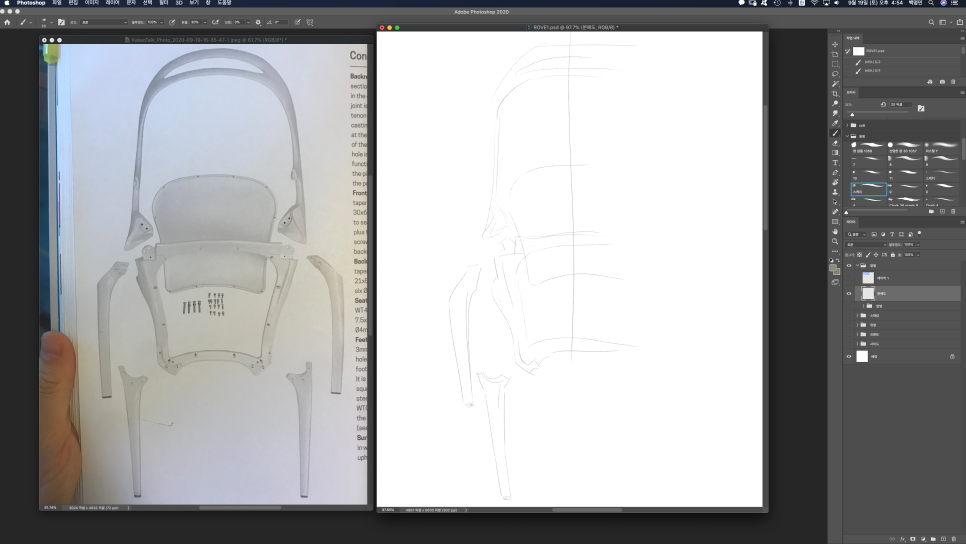Open the brush preset picker dropdown
This screenshot has width=966, height=544.
52,22
